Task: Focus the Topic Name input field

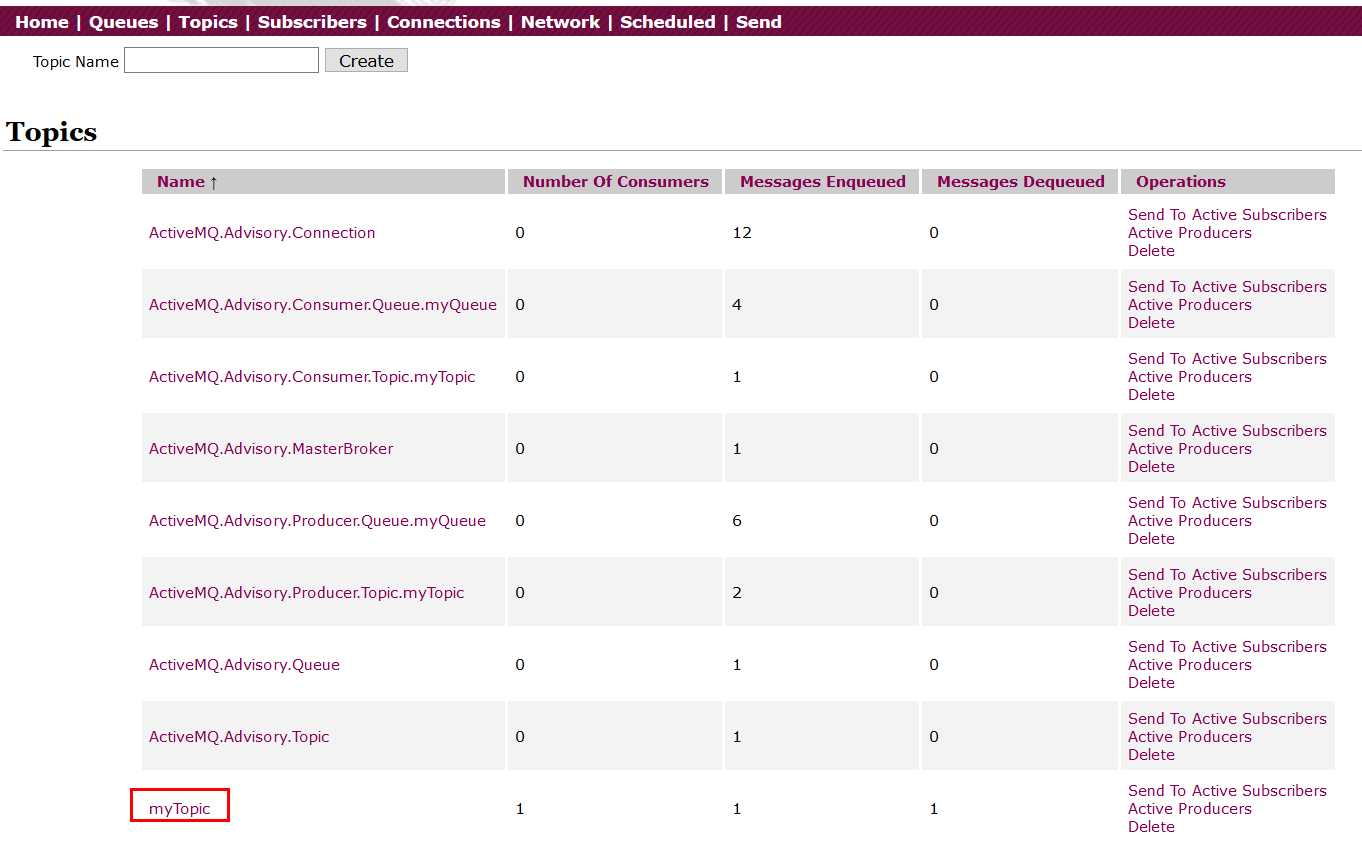Action: [x=221, y=60]
